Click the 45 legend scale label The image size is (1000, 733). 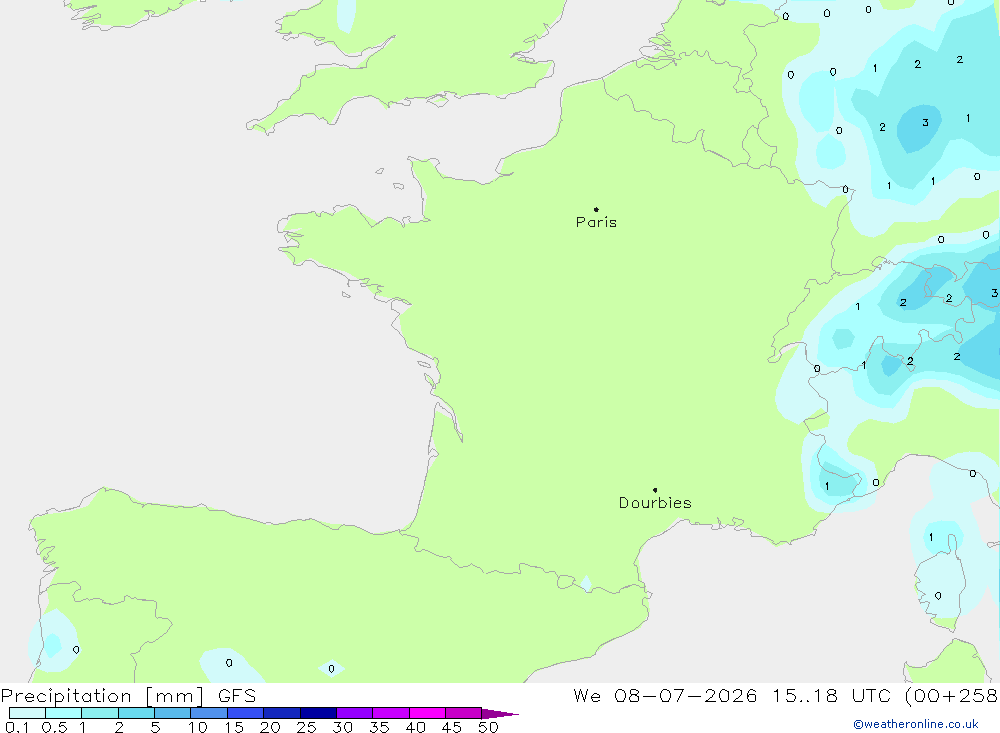click(x=452, y=727)
